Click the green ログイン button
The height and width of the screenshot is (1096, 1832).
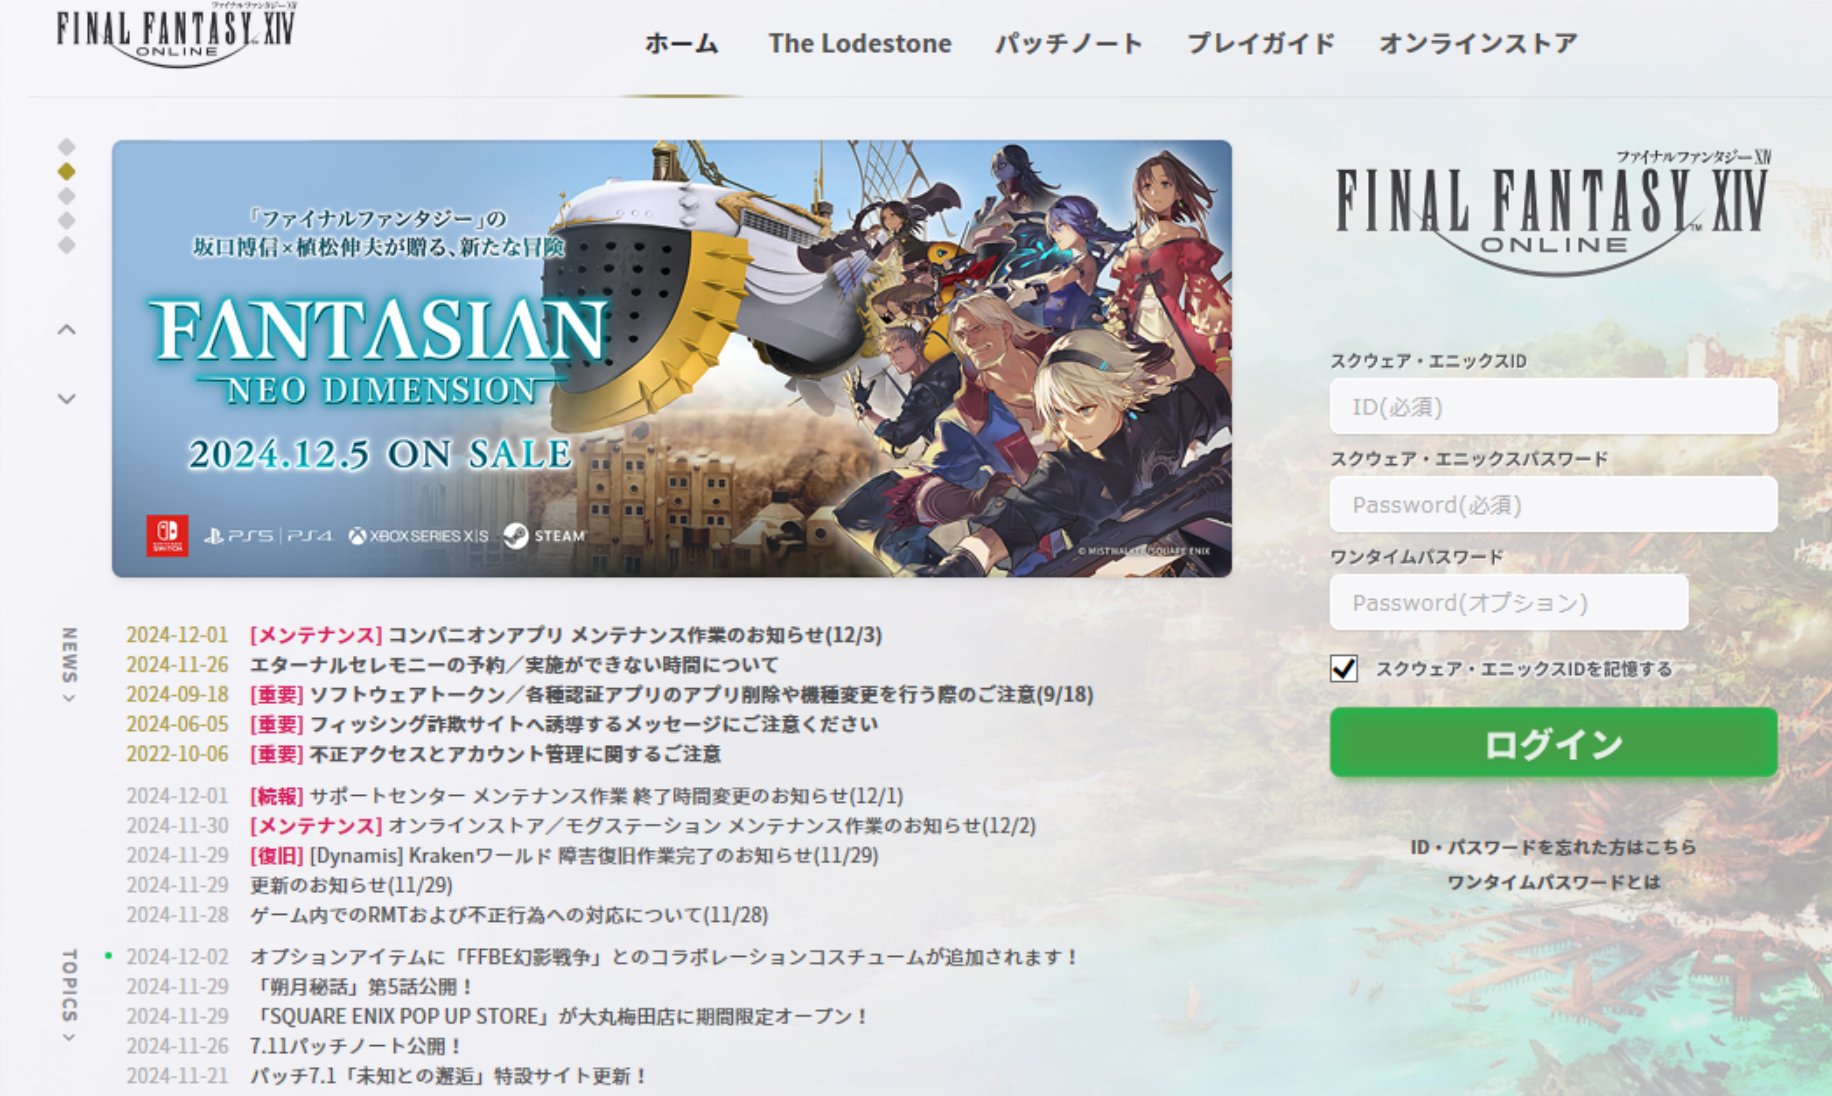[1553, 743]
